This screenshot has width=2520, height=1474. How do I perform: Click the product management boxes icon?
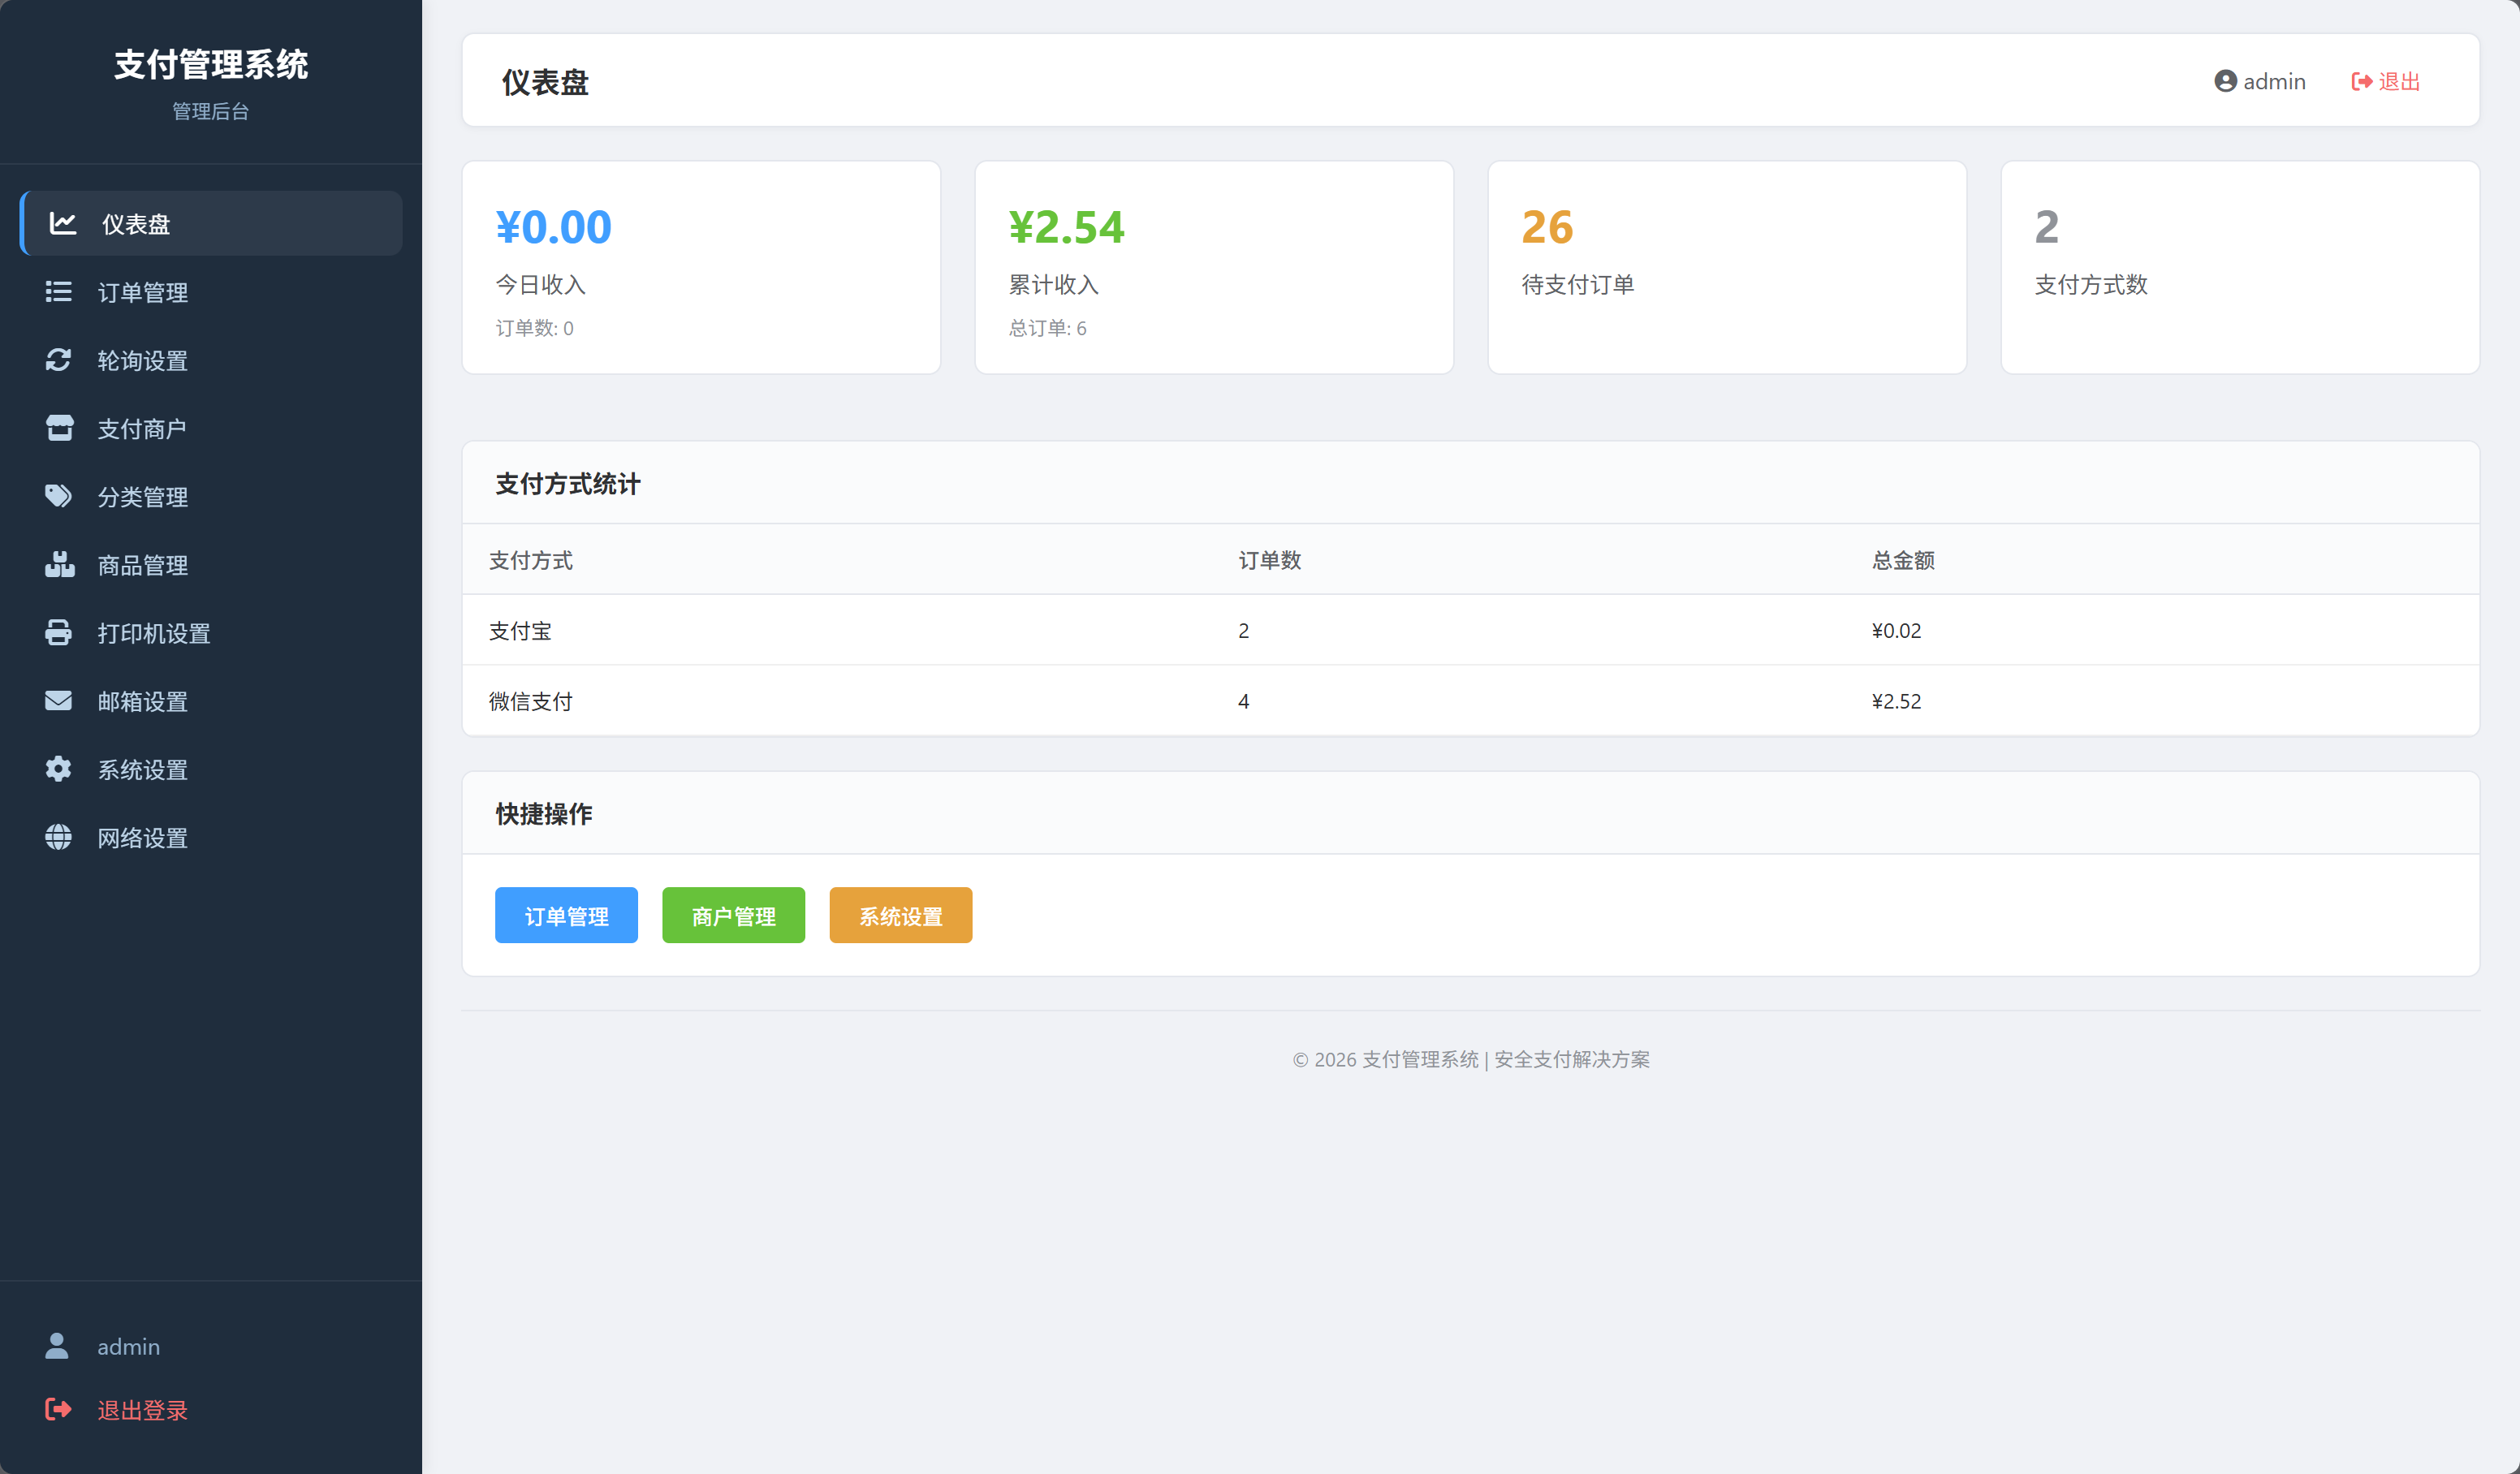pos(60,564)
